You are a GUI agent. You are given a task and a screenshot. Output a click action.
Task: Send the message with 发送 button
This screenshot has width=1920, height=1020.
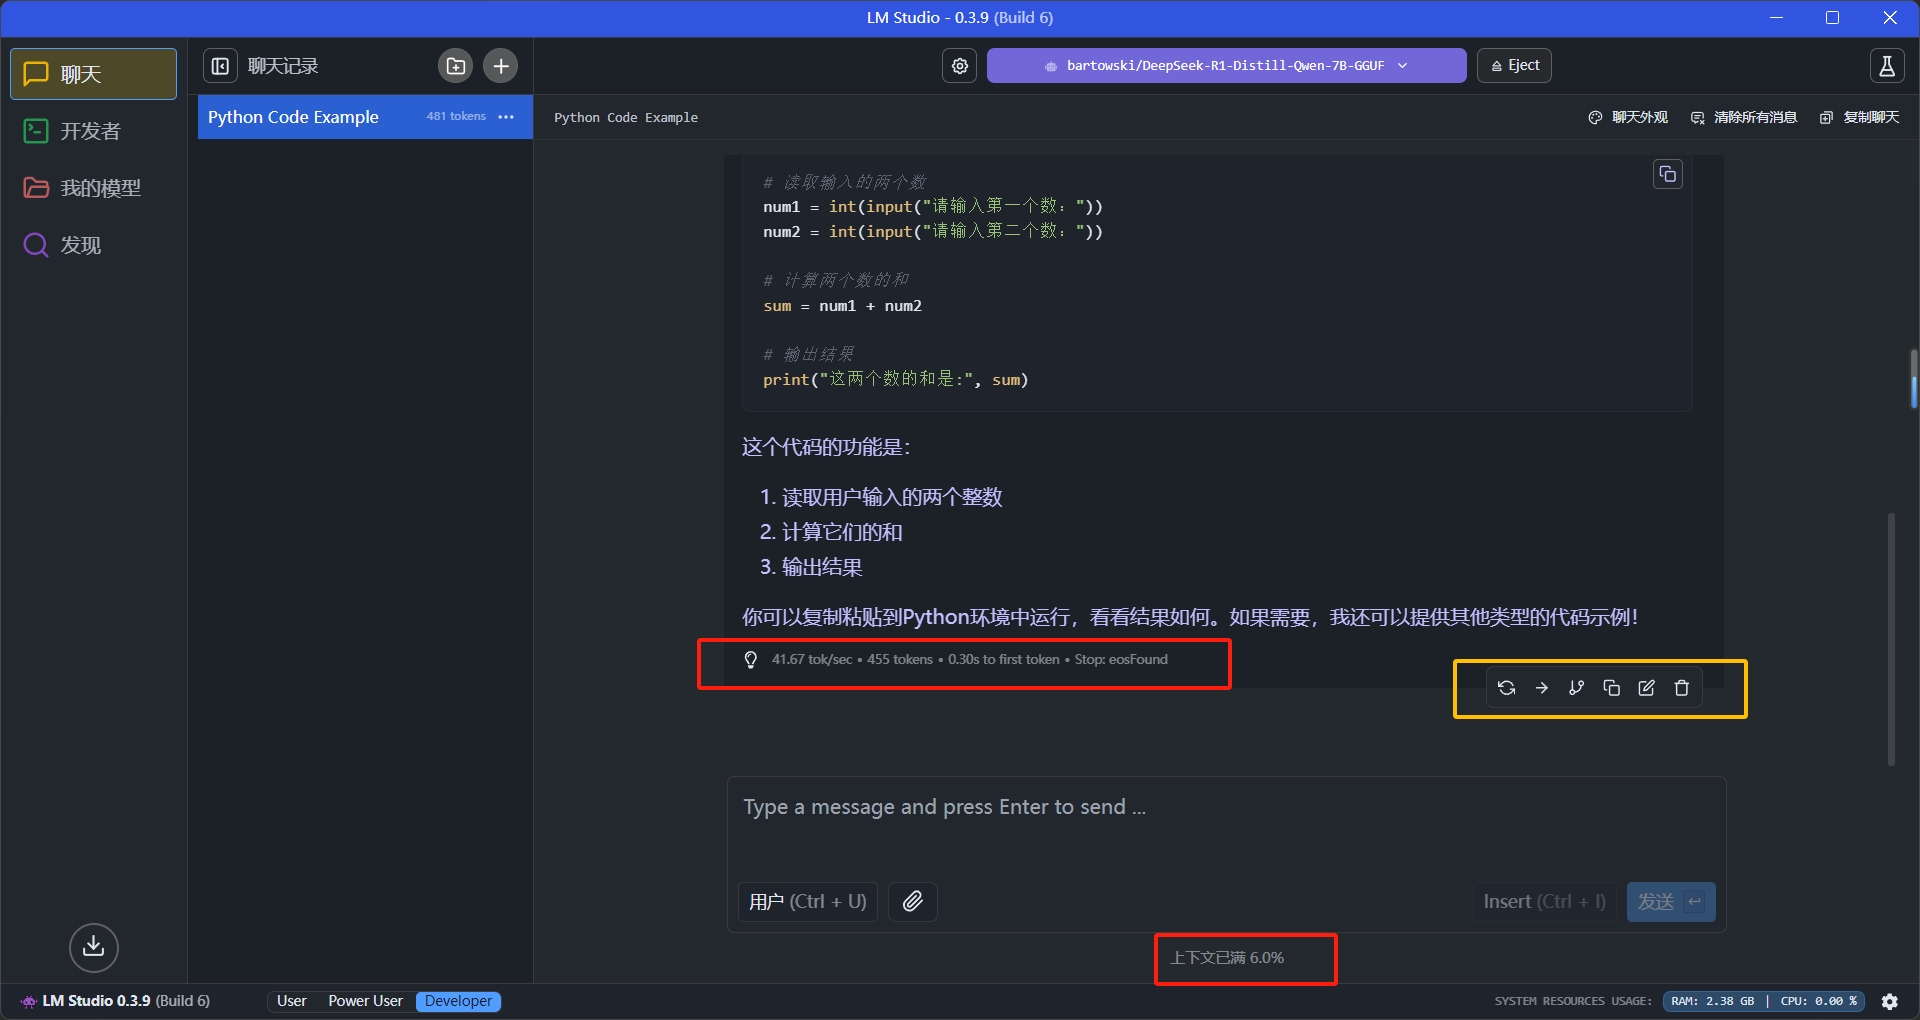pyautogui.click(x=1671, y=902)
